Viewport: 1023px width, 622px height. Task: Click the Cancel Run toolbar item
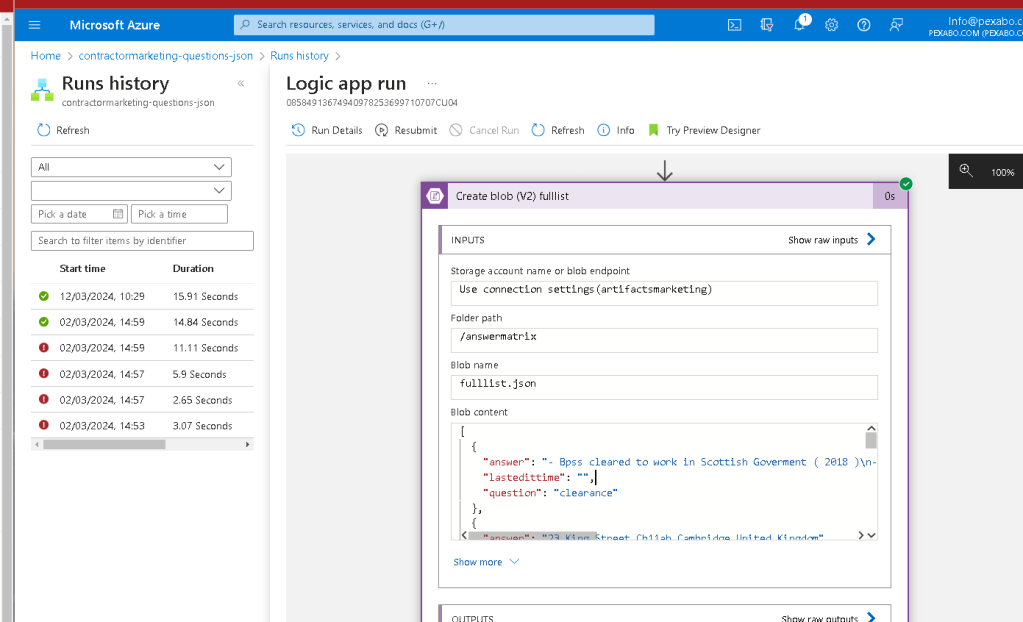click(484, 130)
